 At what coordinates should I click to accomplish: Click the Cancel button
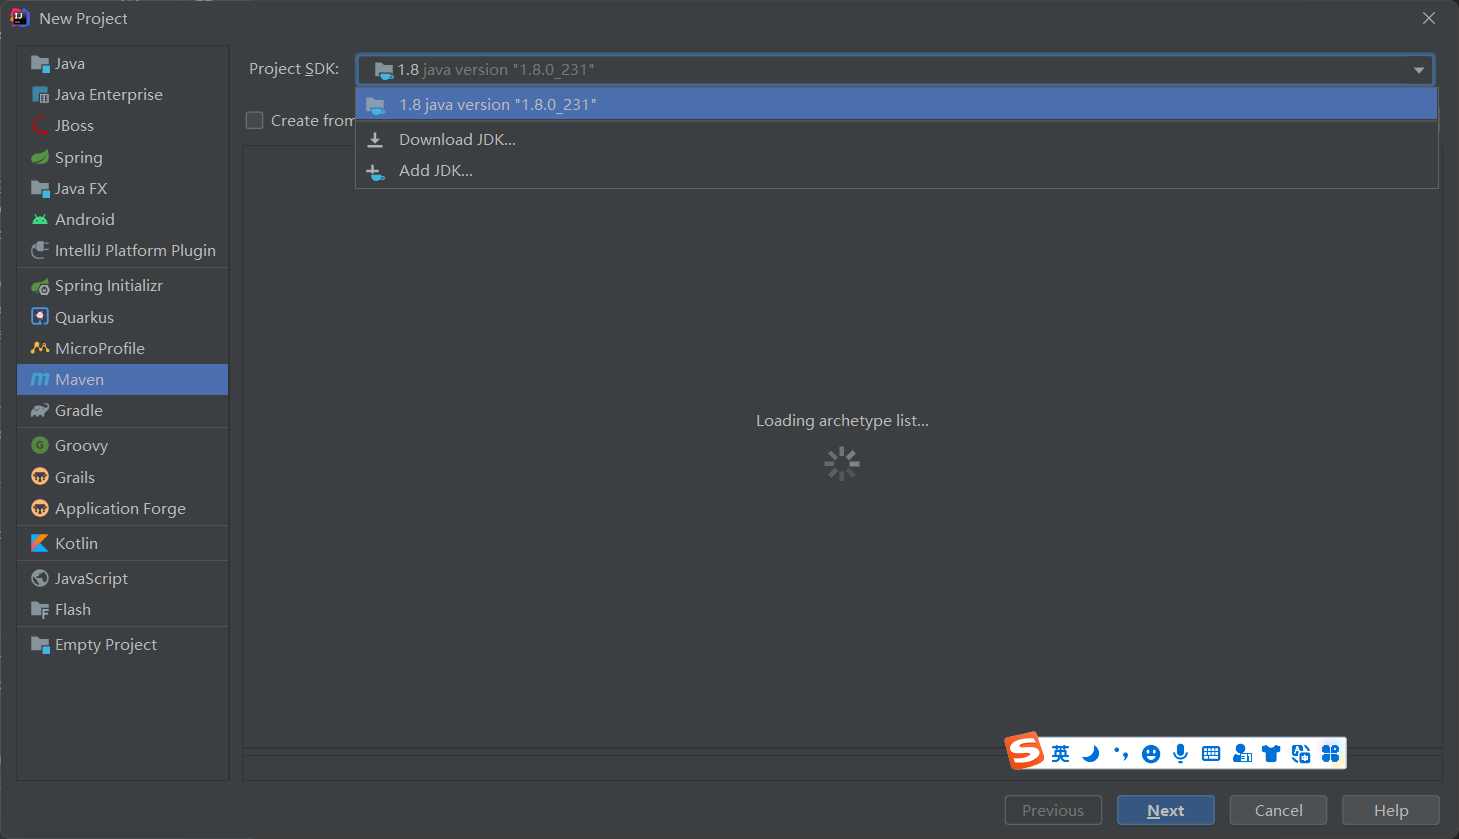click(x=1278, y=810)
